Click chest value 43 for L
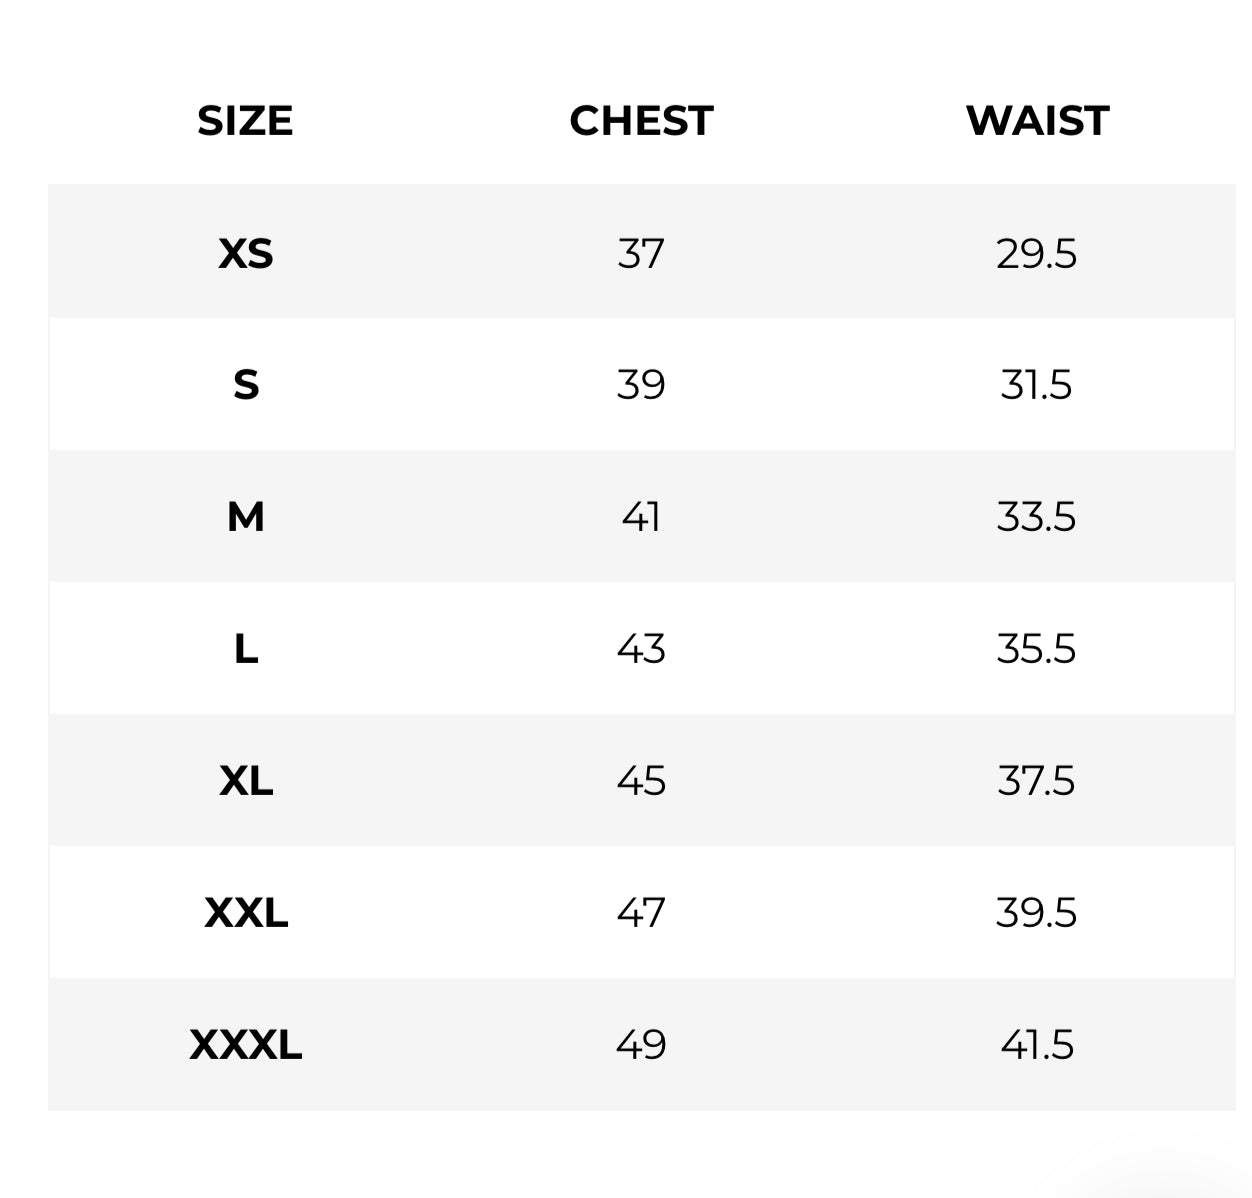 click(641, 650)
